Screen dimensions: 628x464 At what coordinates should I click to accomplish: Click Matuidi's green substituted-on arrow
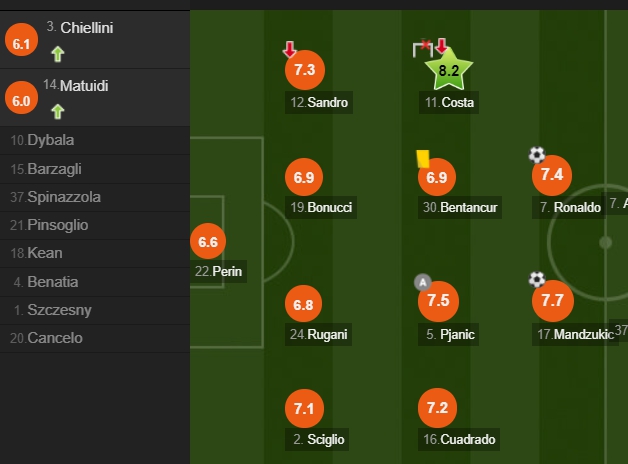click(58, 111)
